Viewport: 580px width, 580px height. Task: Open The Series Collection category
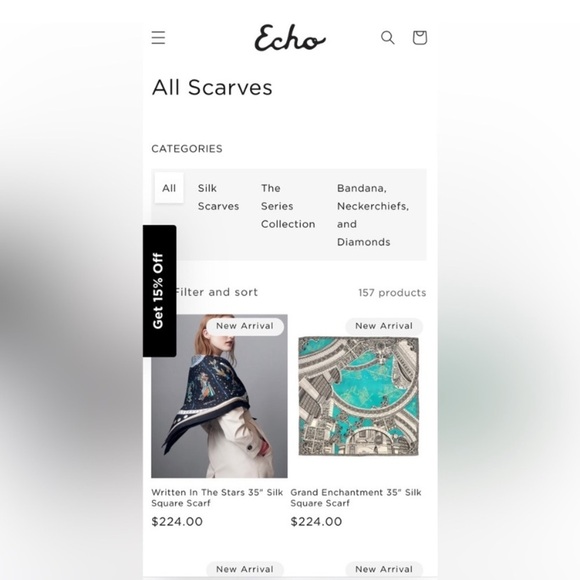tap(288, 206)
